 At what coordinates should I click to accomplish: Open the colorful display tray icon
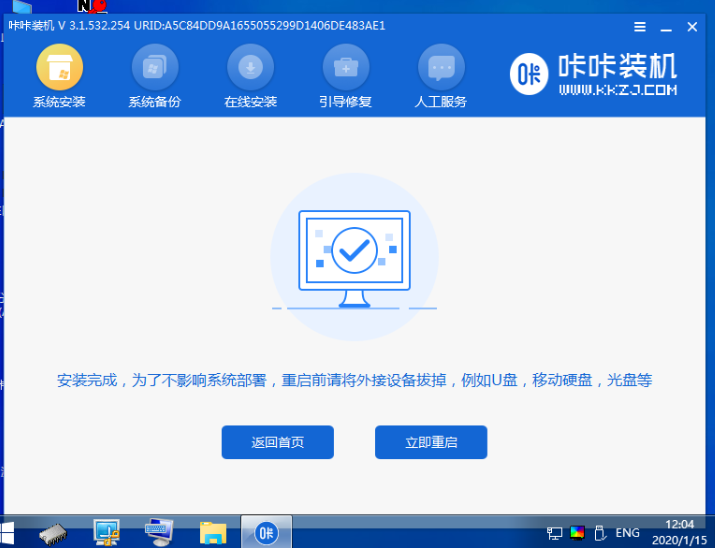(x=577, y=533)
